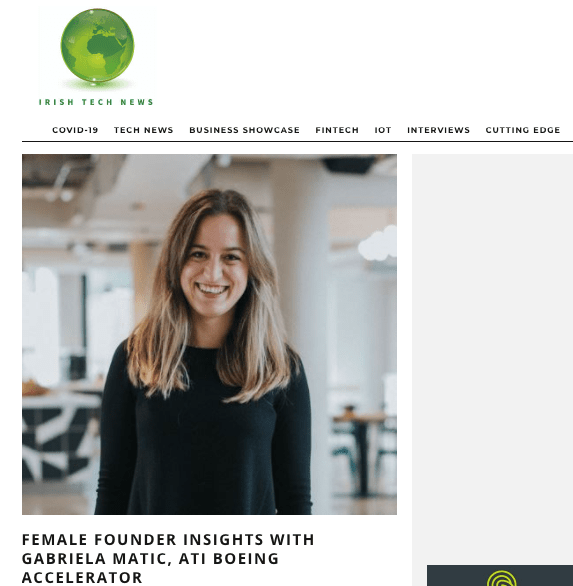
Task: Click the dark sidebar banner
Action: (x=500, y=576)
